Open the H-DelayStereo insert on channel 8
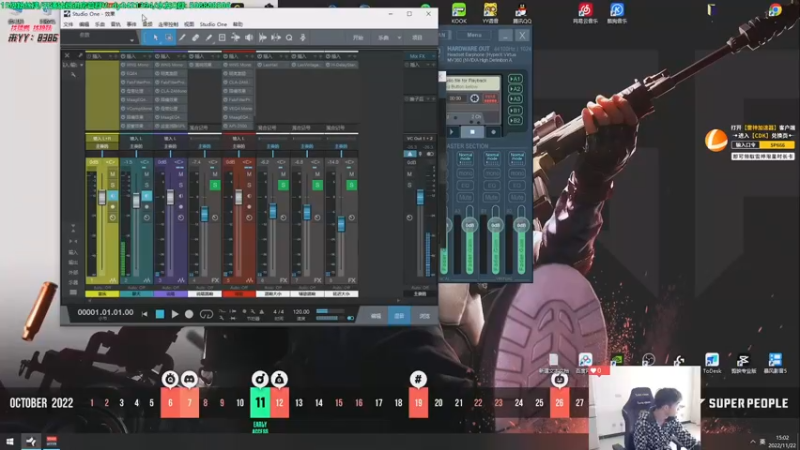800x450 pixels. 341,65
